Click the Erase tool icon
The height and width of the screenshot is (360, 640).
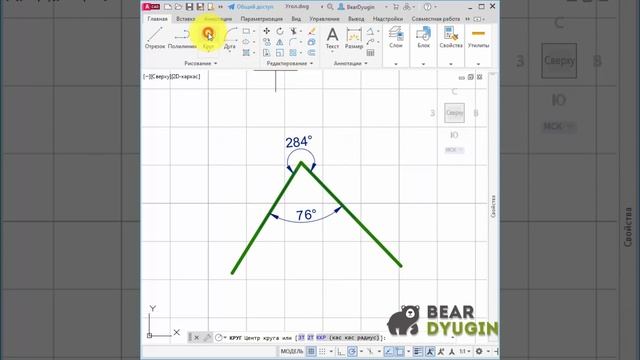pos(312,31)
